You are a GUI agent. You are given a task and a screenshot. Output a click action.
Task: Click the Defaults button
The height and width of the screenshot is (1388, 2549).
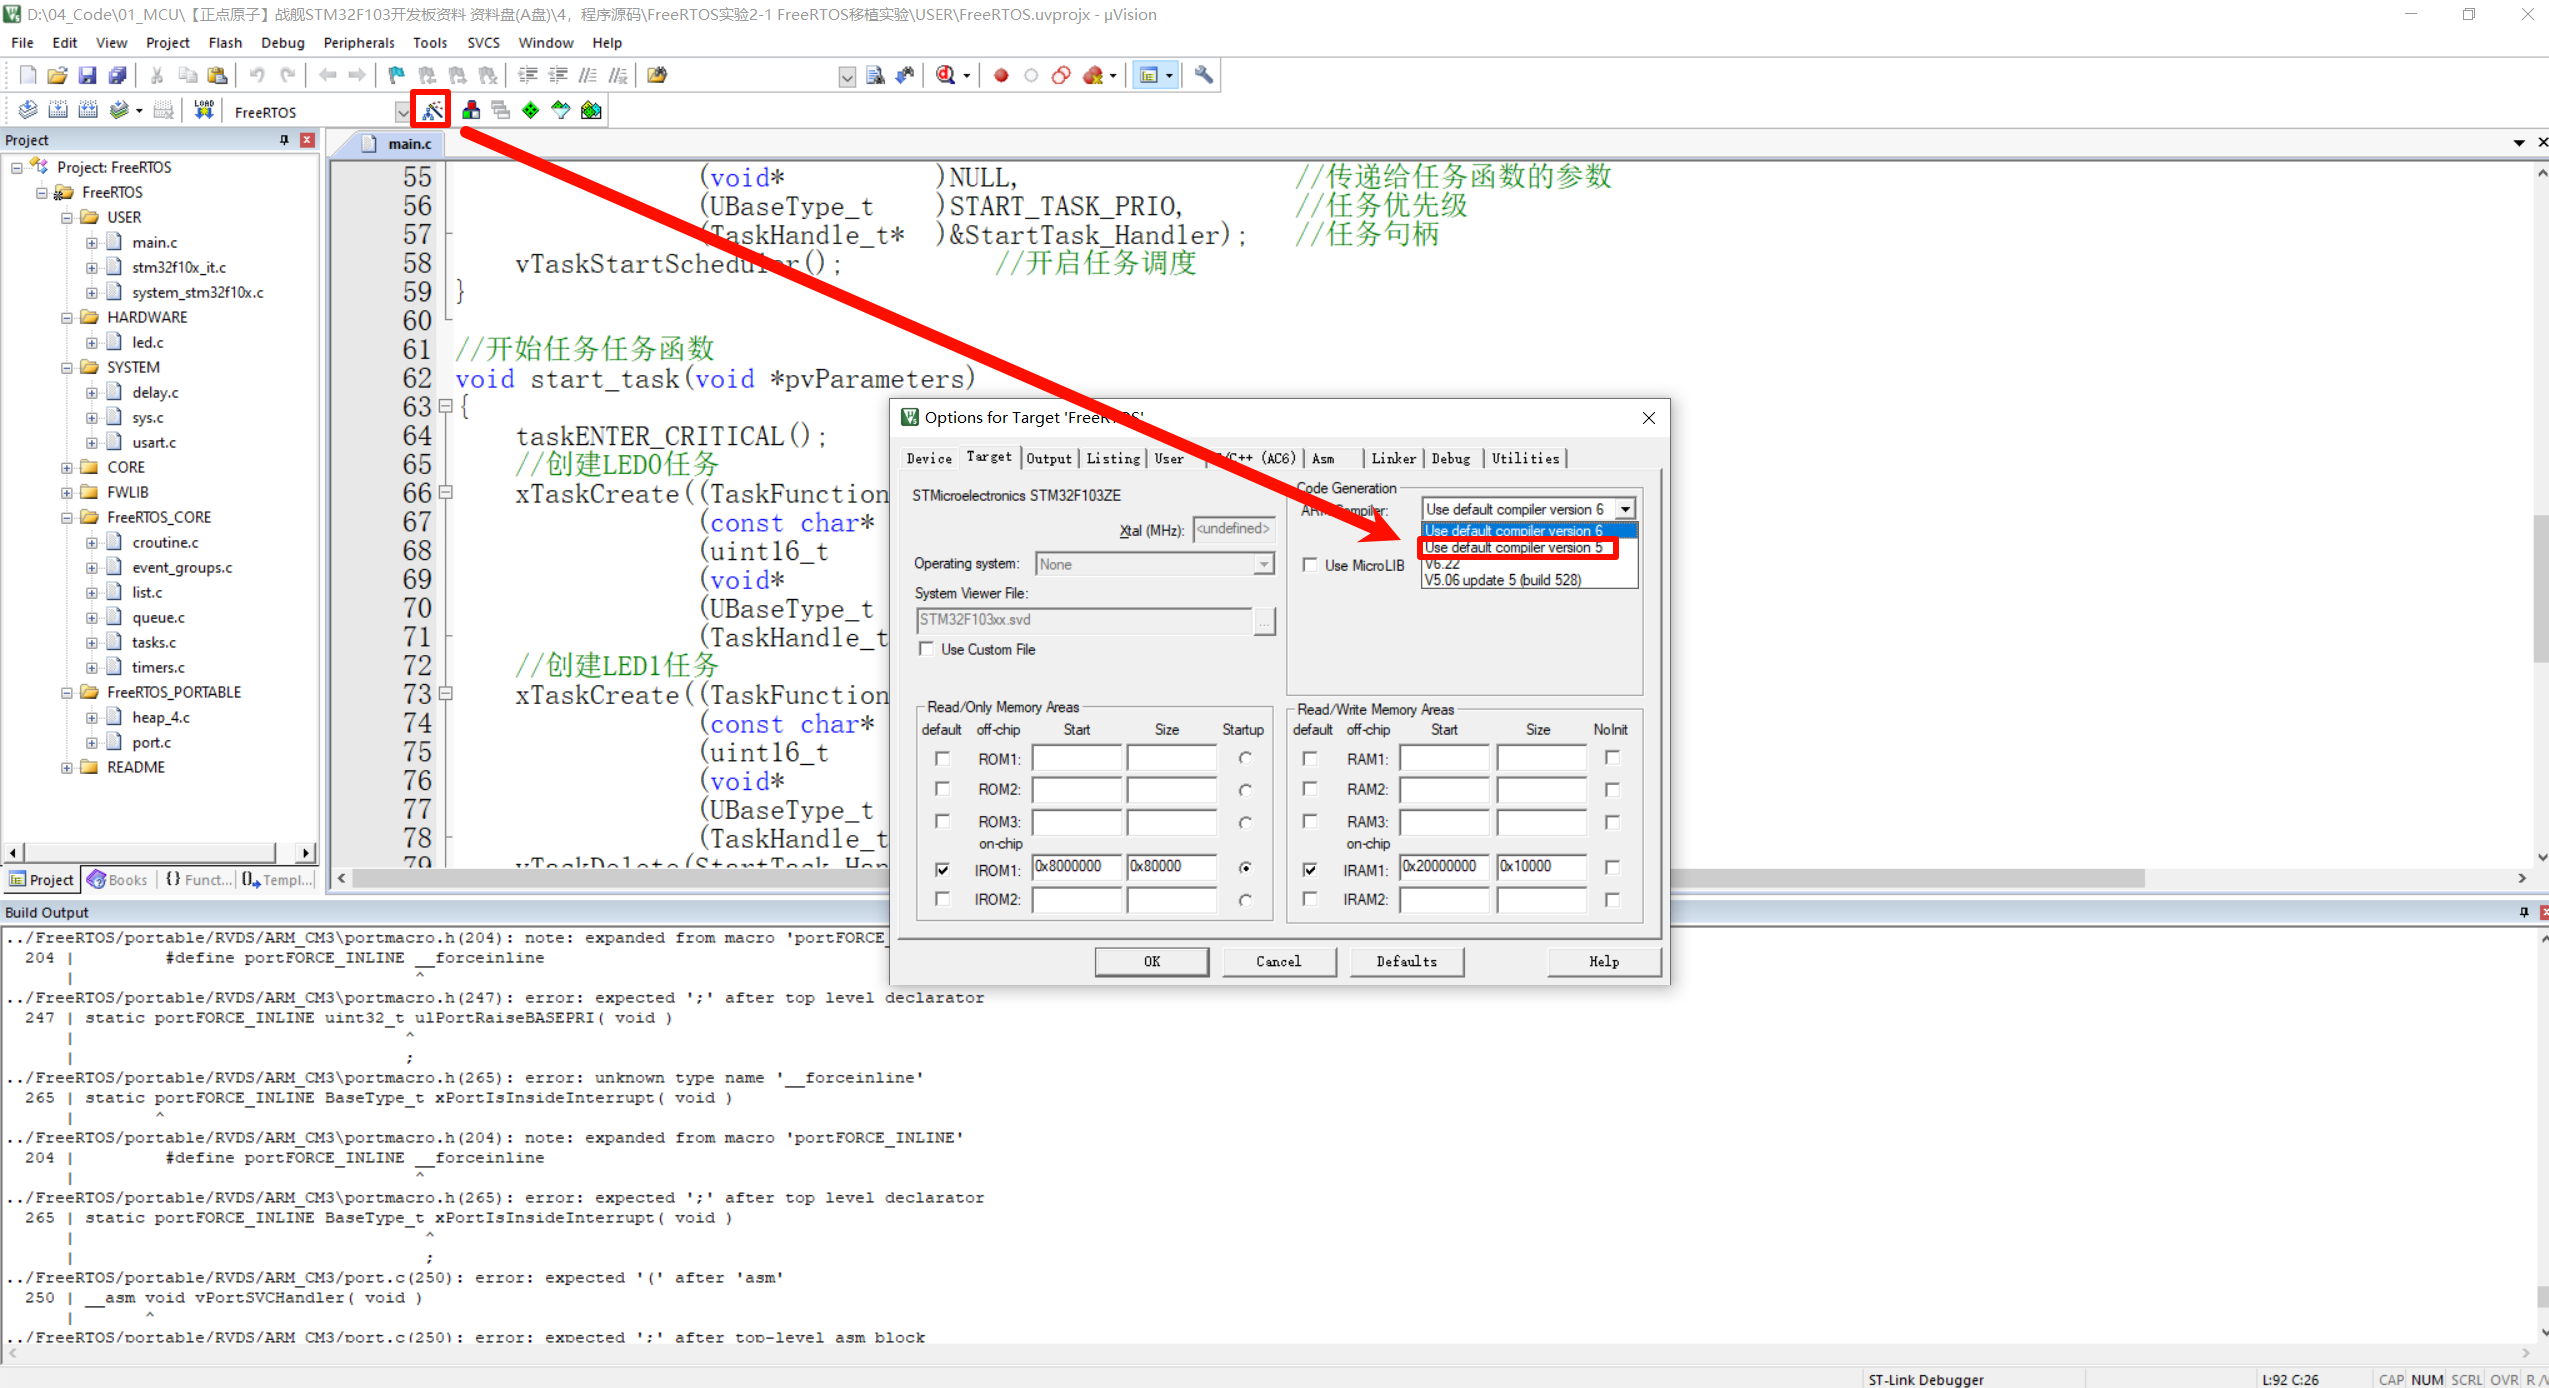(x=1406, y=961)
